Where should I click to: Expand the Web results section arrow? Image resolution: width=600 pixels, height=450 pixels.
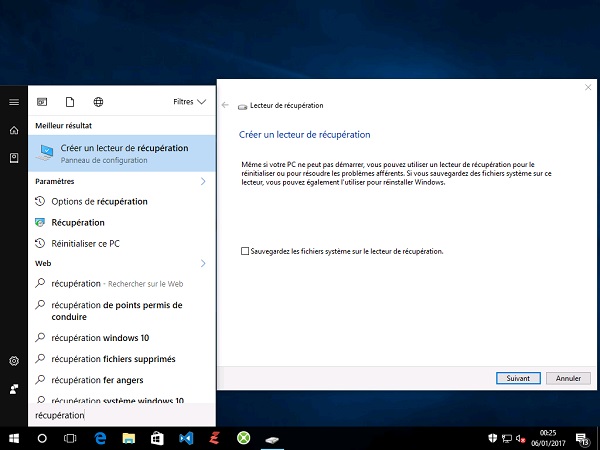[203, 263]
